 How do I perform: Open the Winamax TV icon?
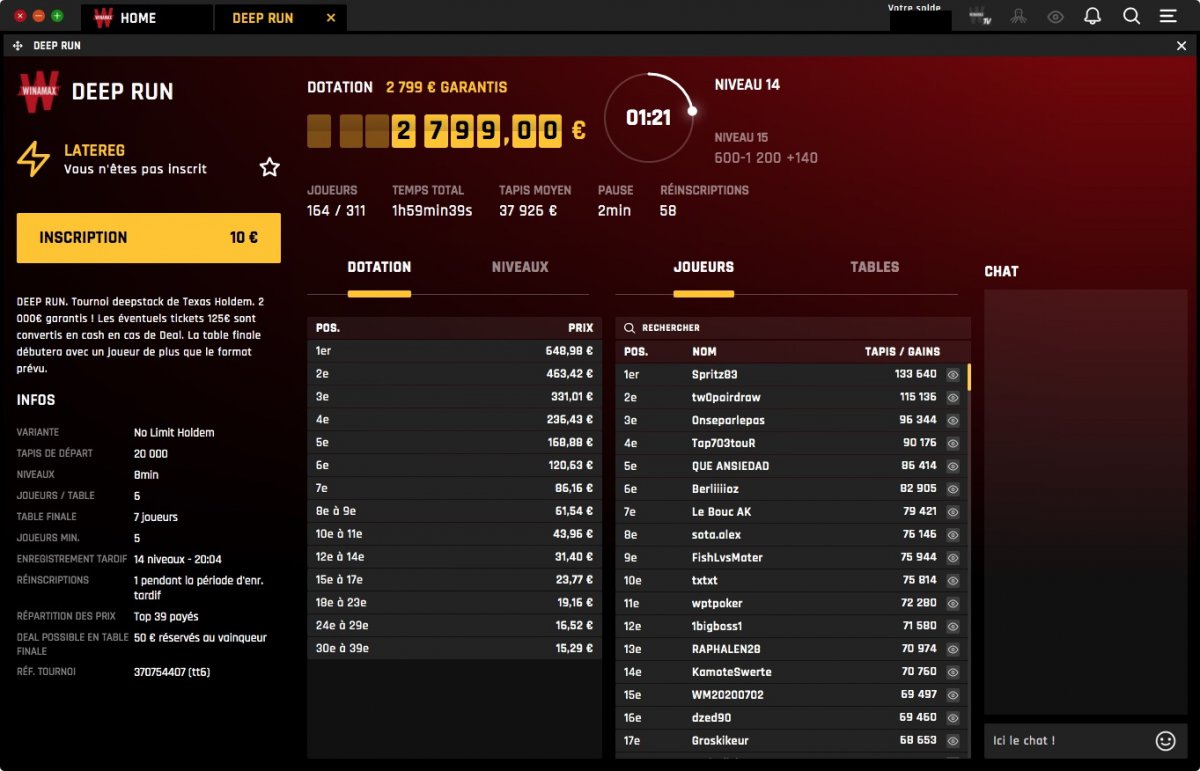980,17
